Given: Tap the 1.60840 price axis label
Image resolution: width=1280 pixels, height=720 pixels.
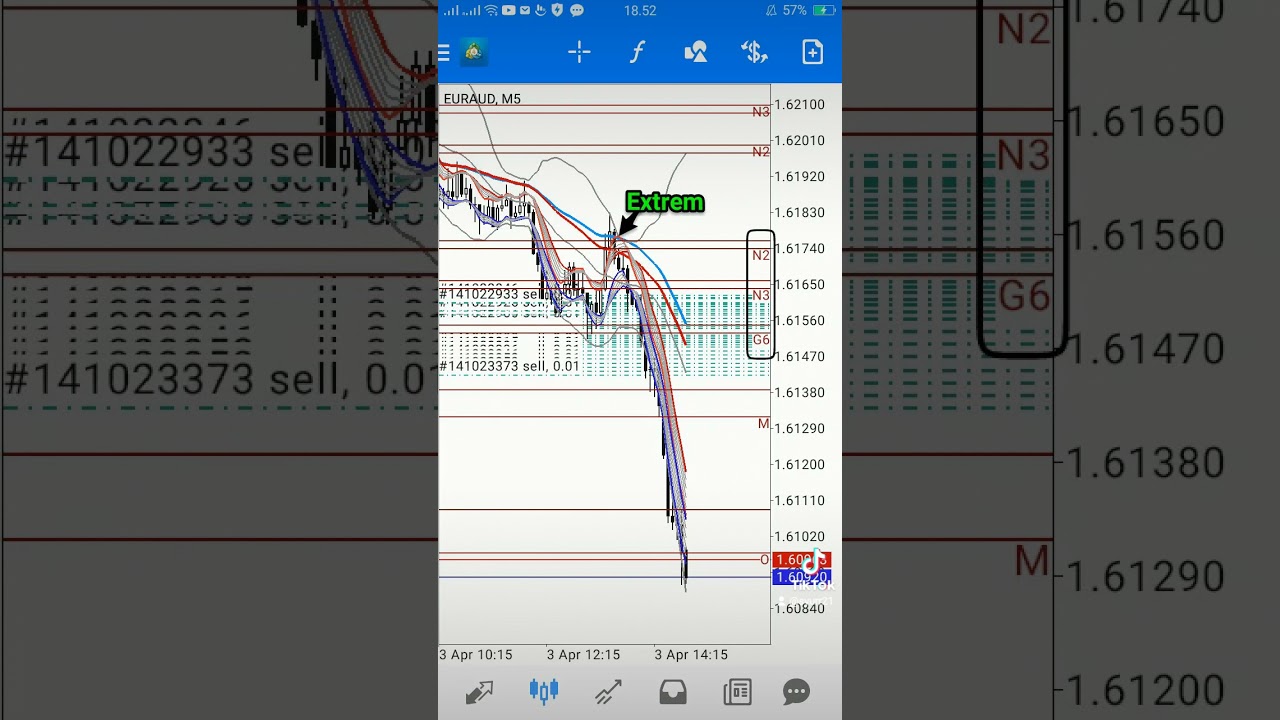Looking at the screenshot, I should [800, 608].
